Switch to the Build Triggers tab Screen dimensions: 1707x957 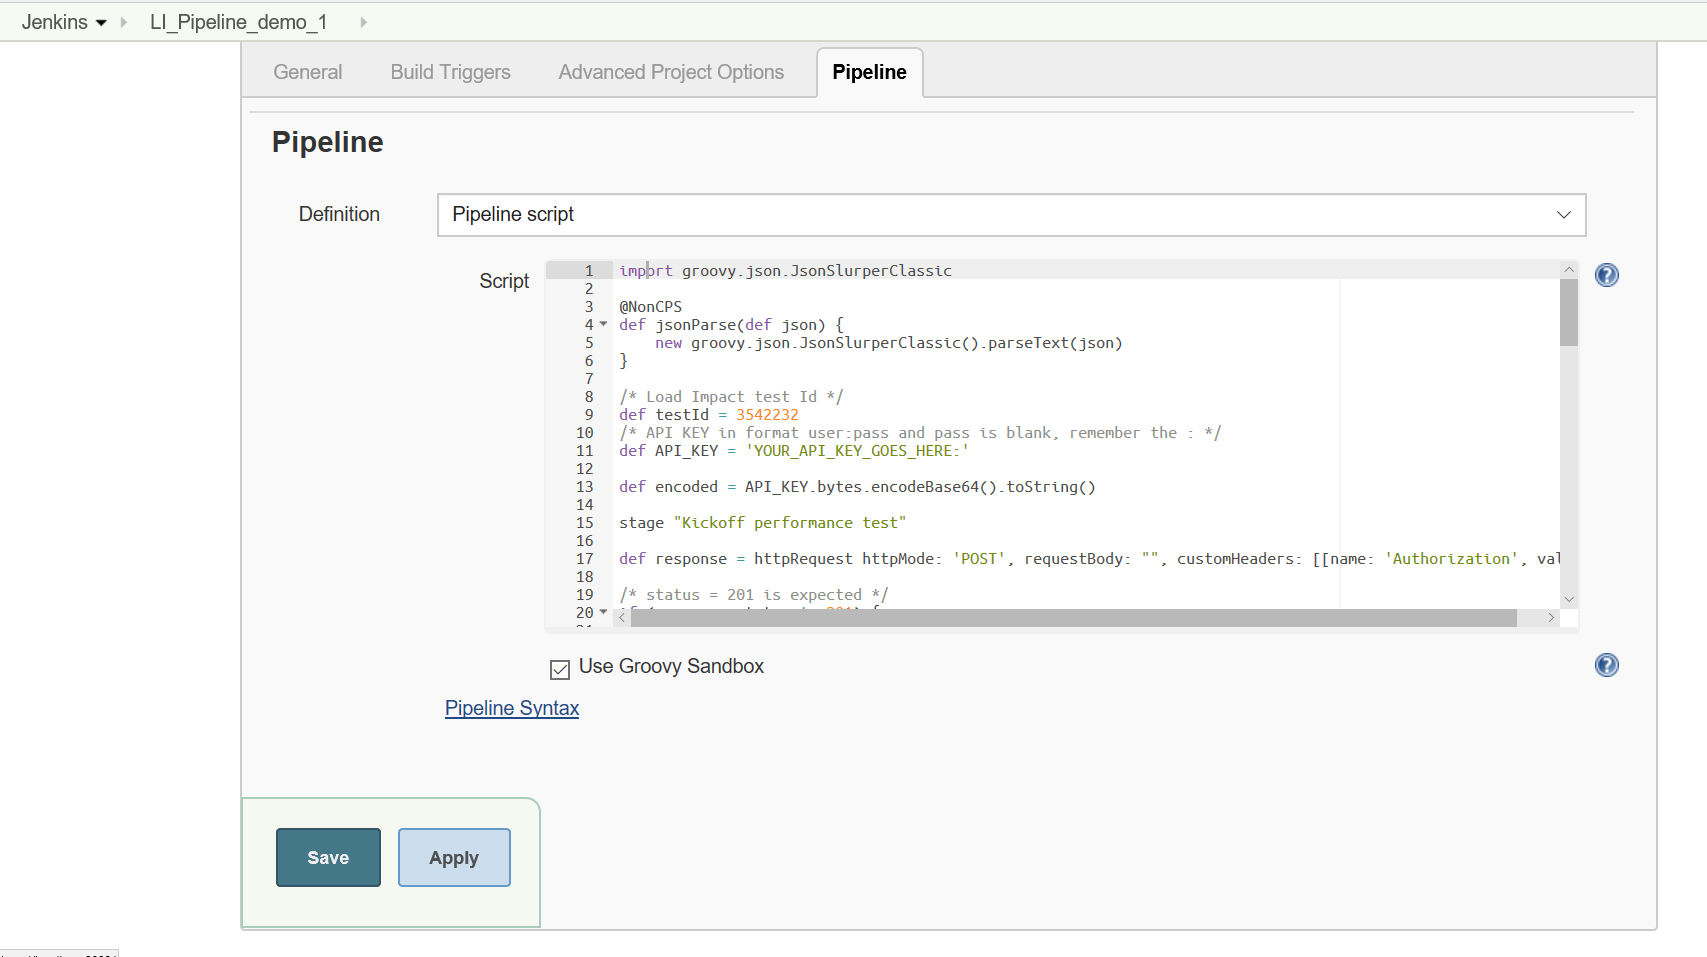tap(450, 72)
